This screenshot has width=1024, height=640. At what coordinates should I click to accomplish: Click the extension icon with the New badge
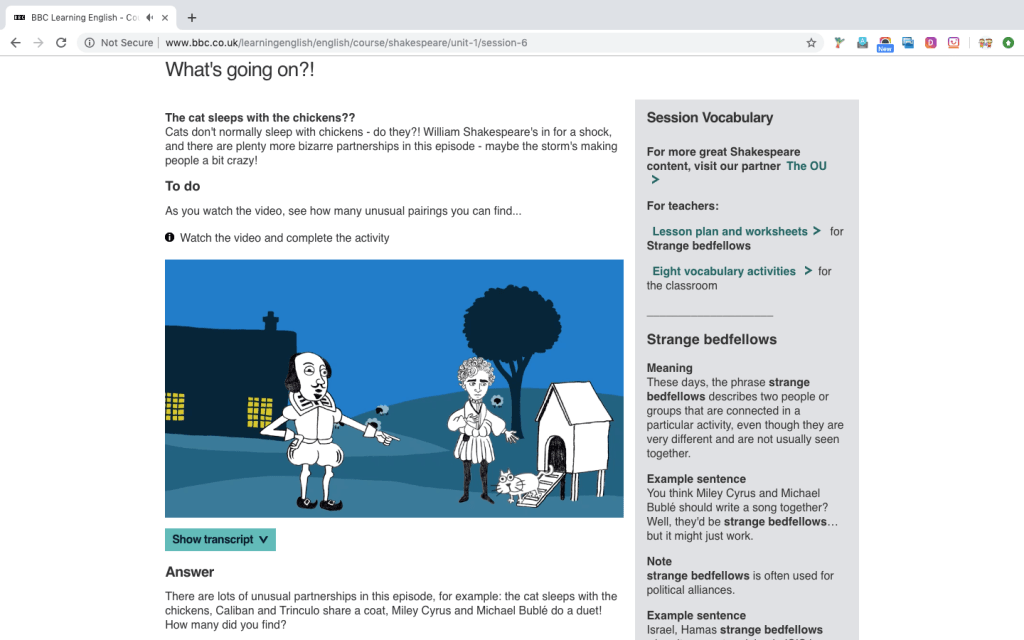pyautogui.click(x=884, y=43)
